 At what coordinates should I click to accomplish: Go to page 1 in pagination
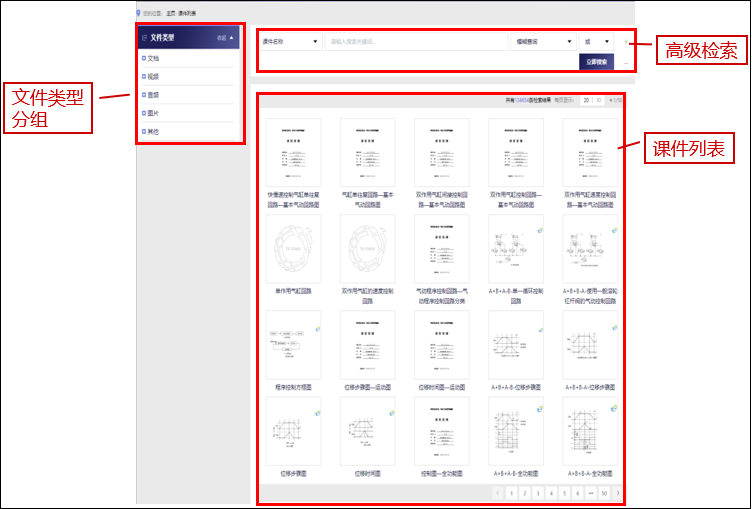pos(511,493)
